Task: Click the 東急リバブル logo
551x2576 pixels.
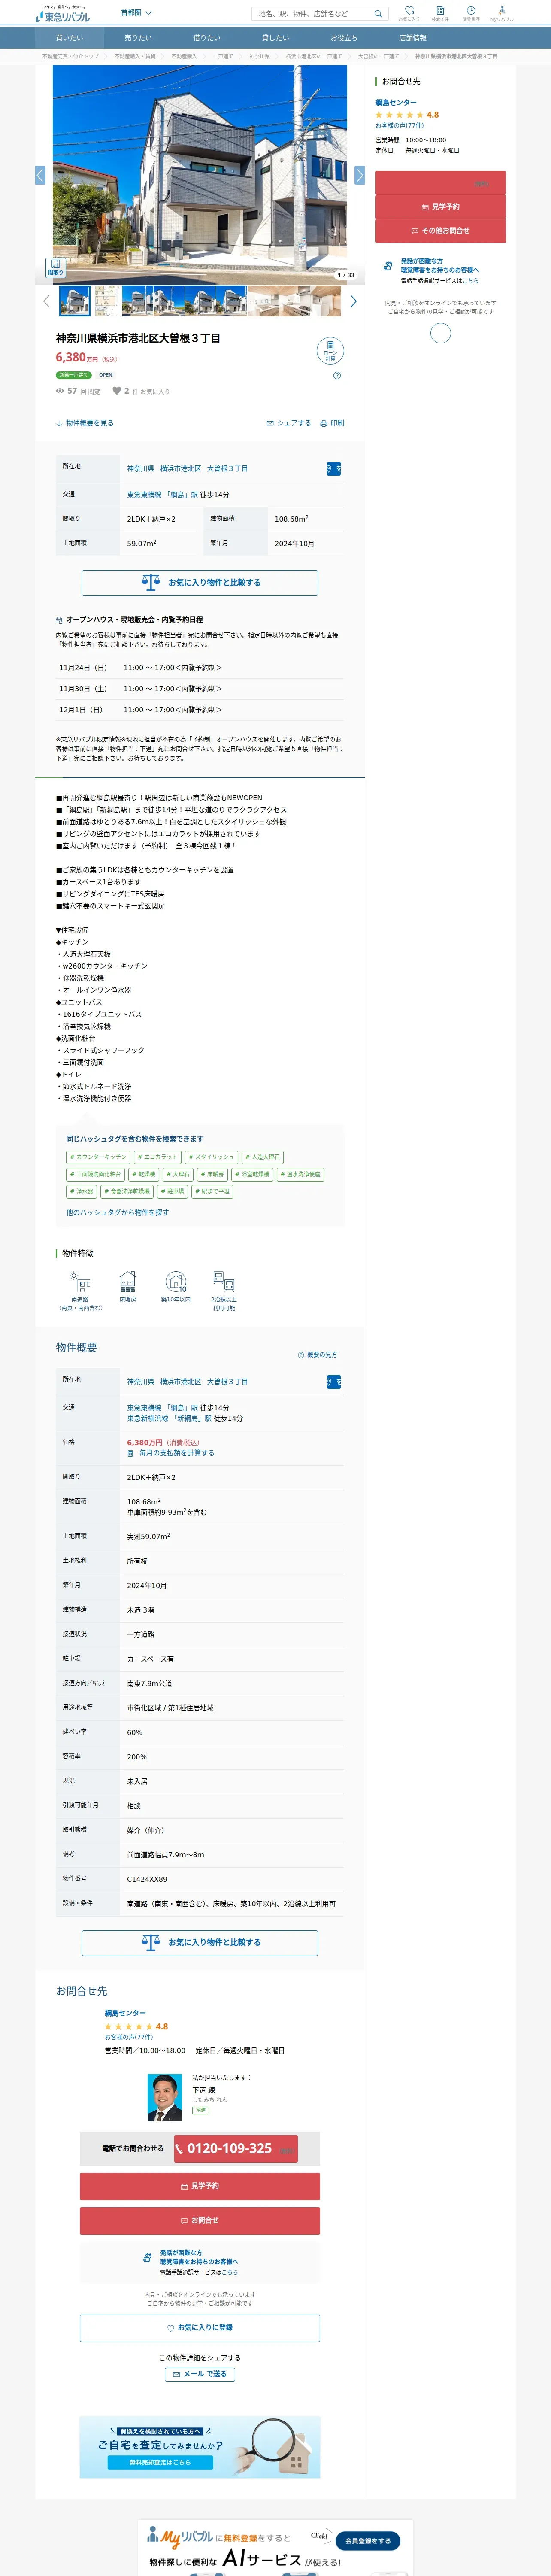Action: 61,14
